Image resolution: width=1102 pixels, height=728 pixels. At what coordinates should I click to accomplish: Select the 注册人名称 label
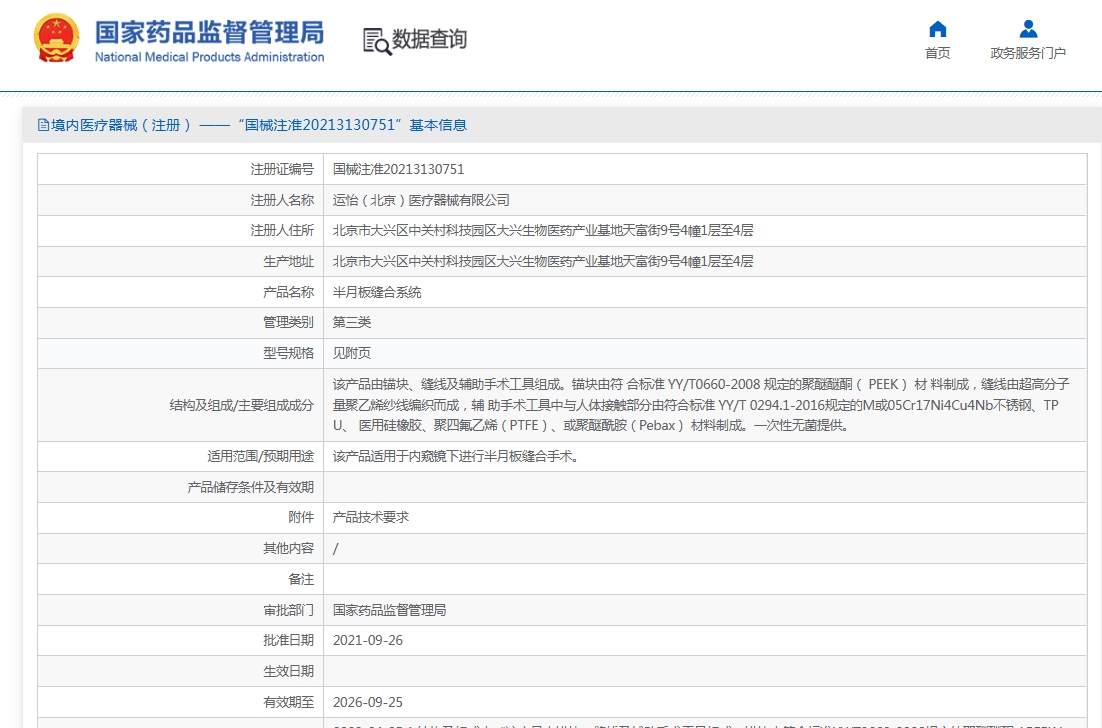(282, 200)
